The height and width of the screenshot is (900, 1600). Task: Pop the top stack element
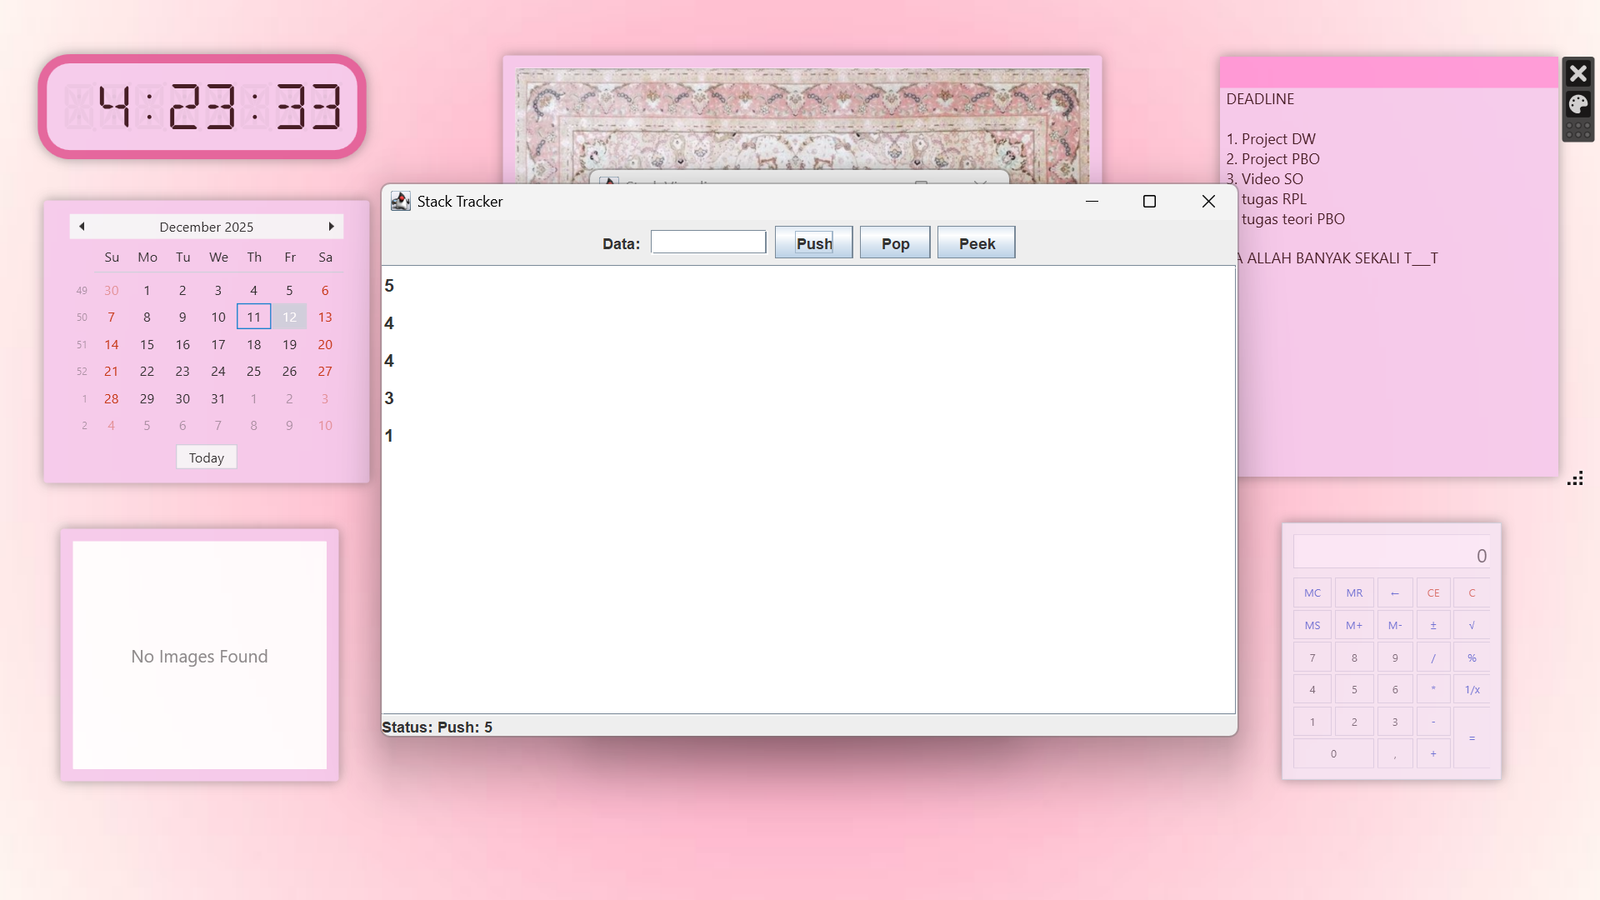(x=895, y=243)
